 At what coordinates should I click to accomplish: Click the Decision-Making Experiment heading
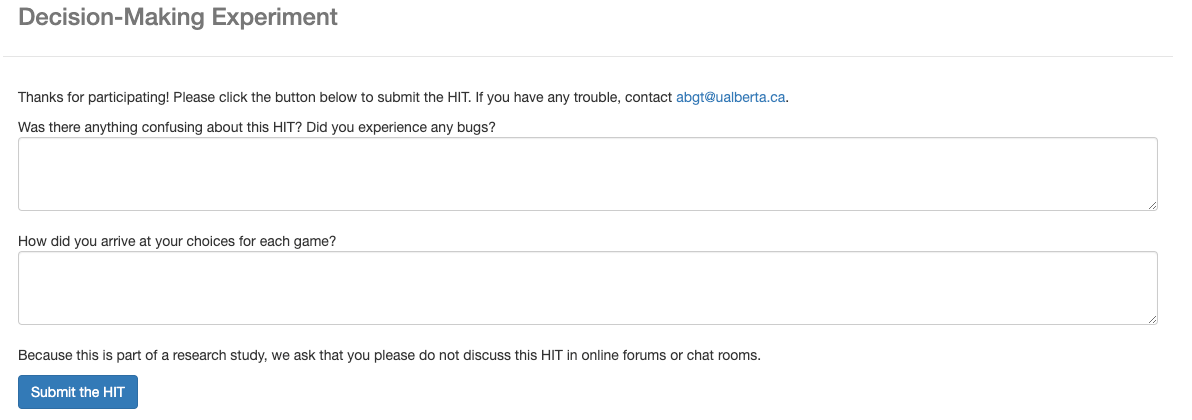178,16
